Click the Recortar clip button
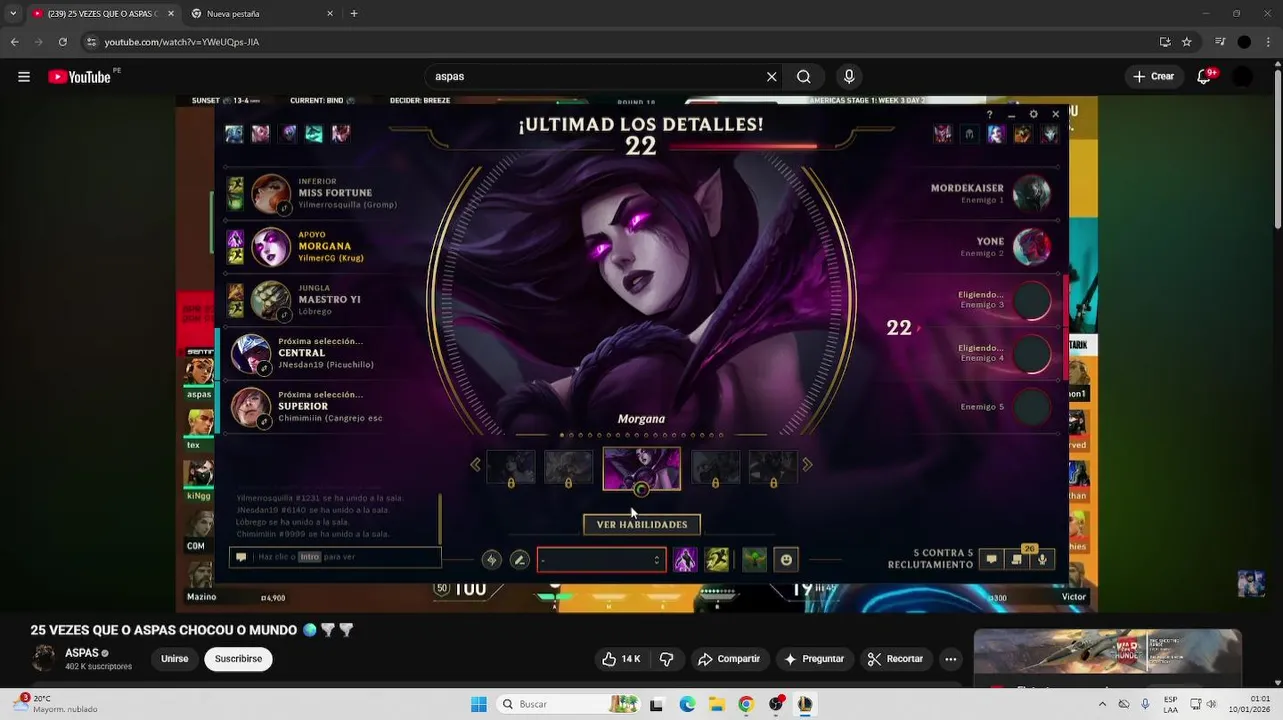Viewport: 1283px width, 720px height. tap(895, 659)
